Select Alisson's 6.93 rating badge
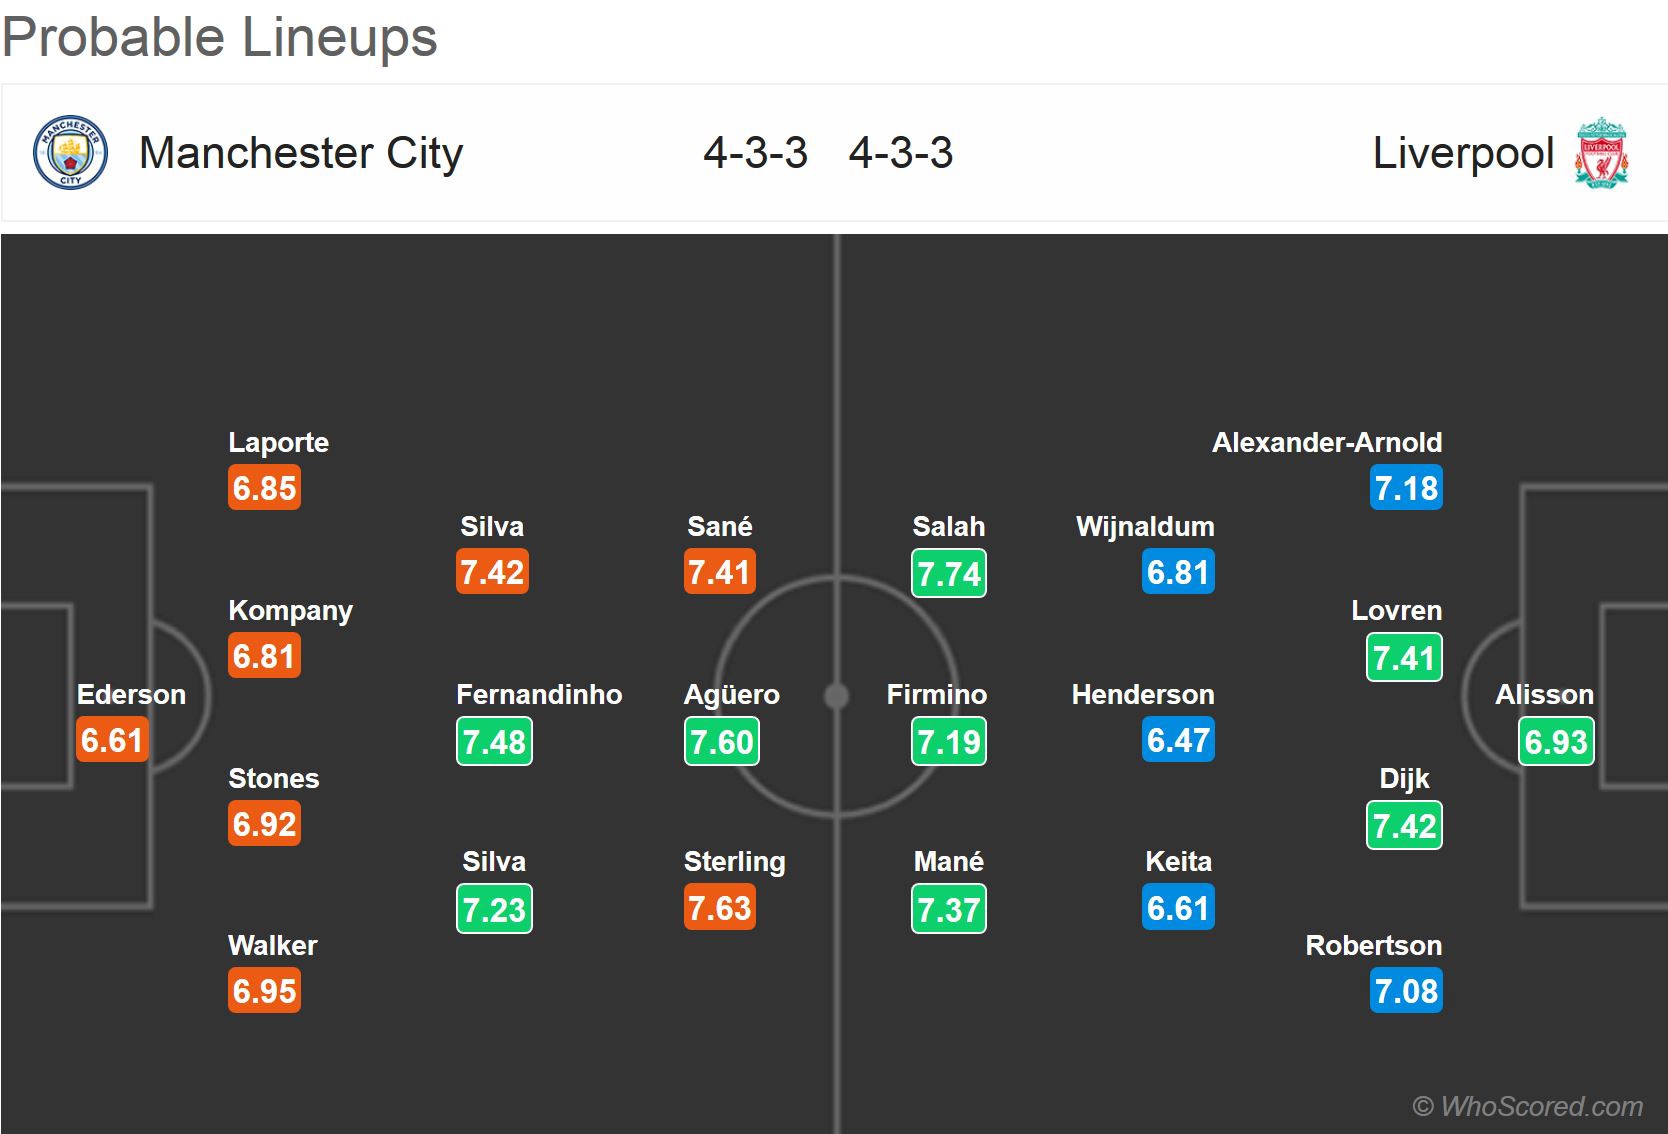The height and width of the screenshot is (1134, 1668). (x=1556, y=742)
